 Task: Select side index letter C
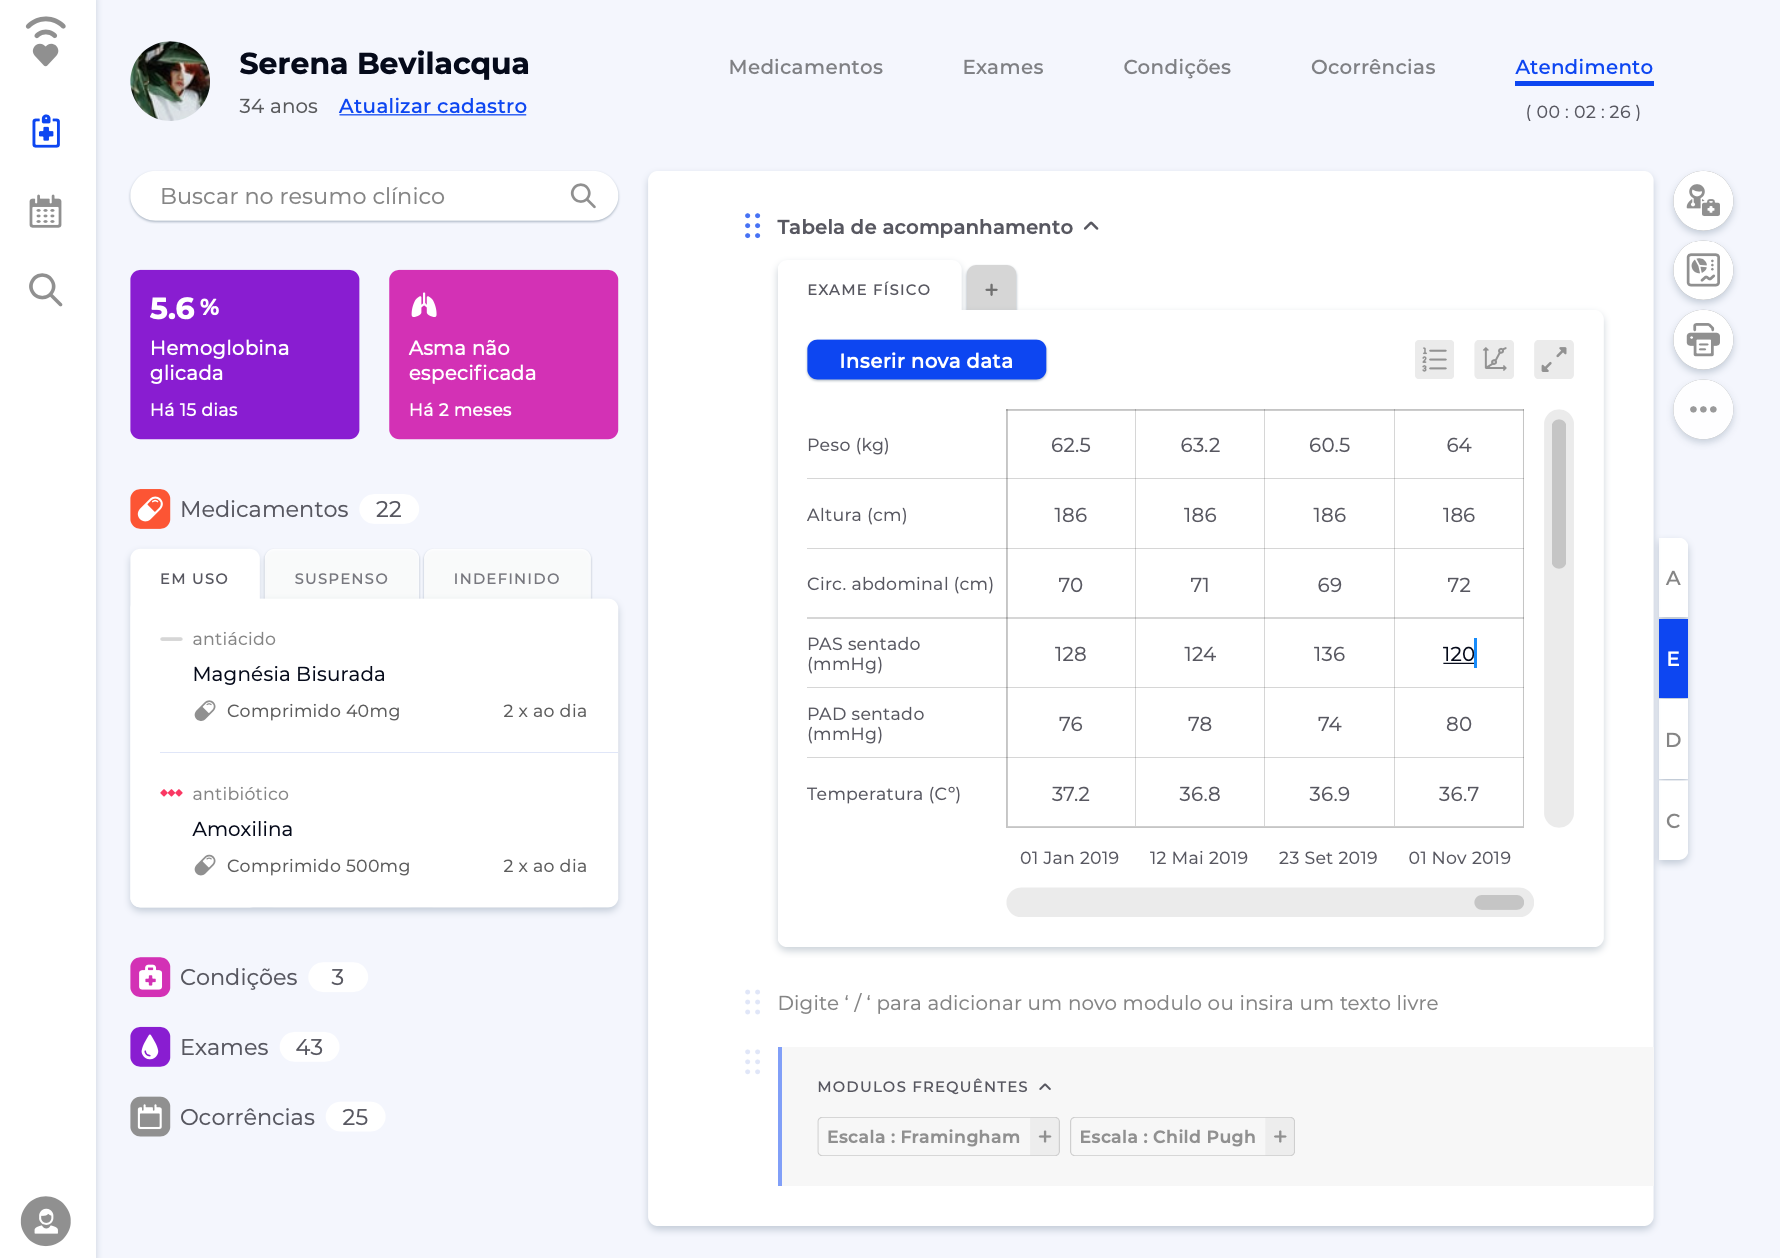click(1673, 820)
